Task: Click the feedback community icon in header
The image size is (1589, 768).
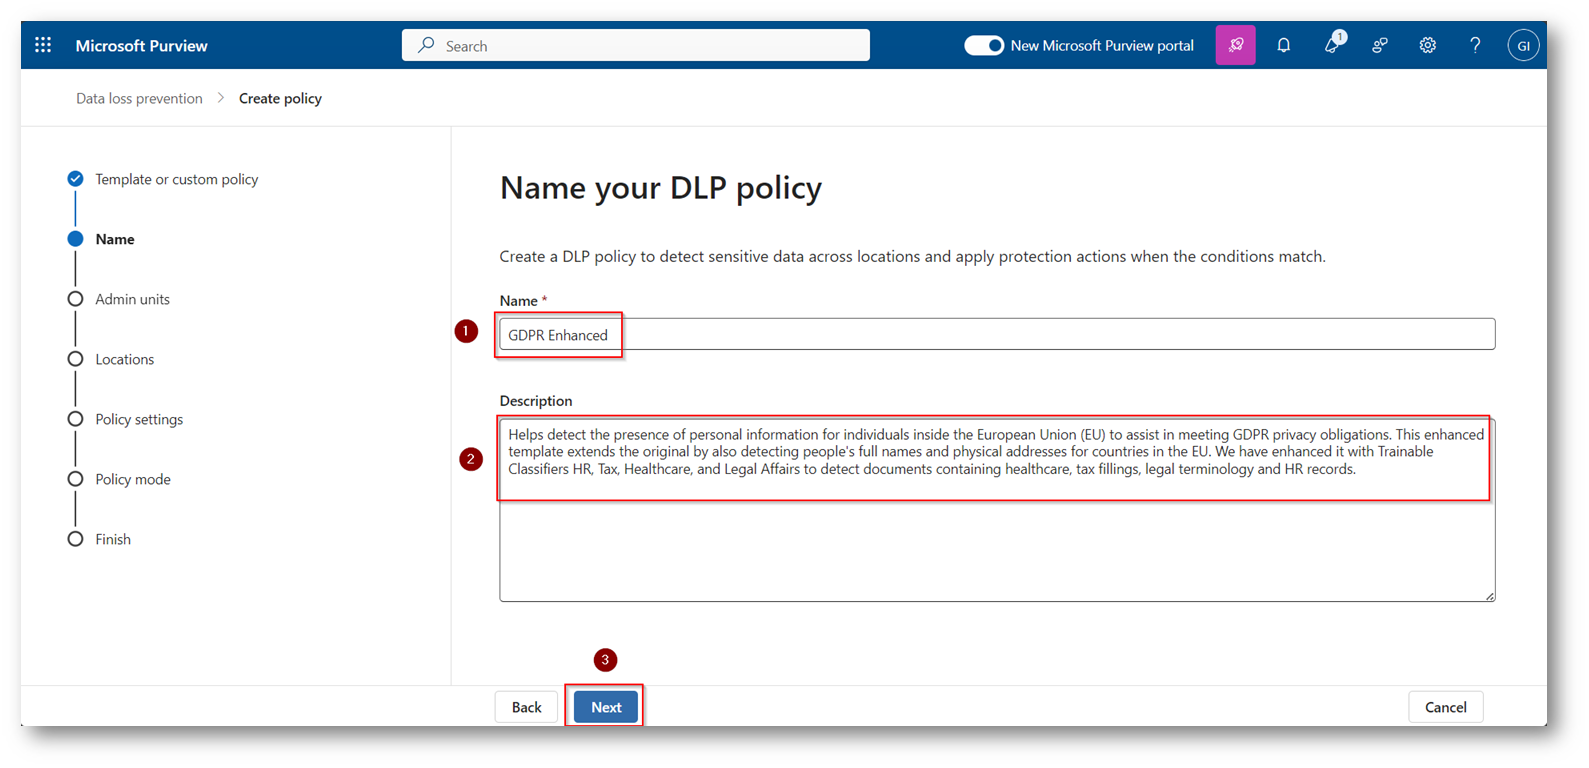Action: tap(1379, 45)
